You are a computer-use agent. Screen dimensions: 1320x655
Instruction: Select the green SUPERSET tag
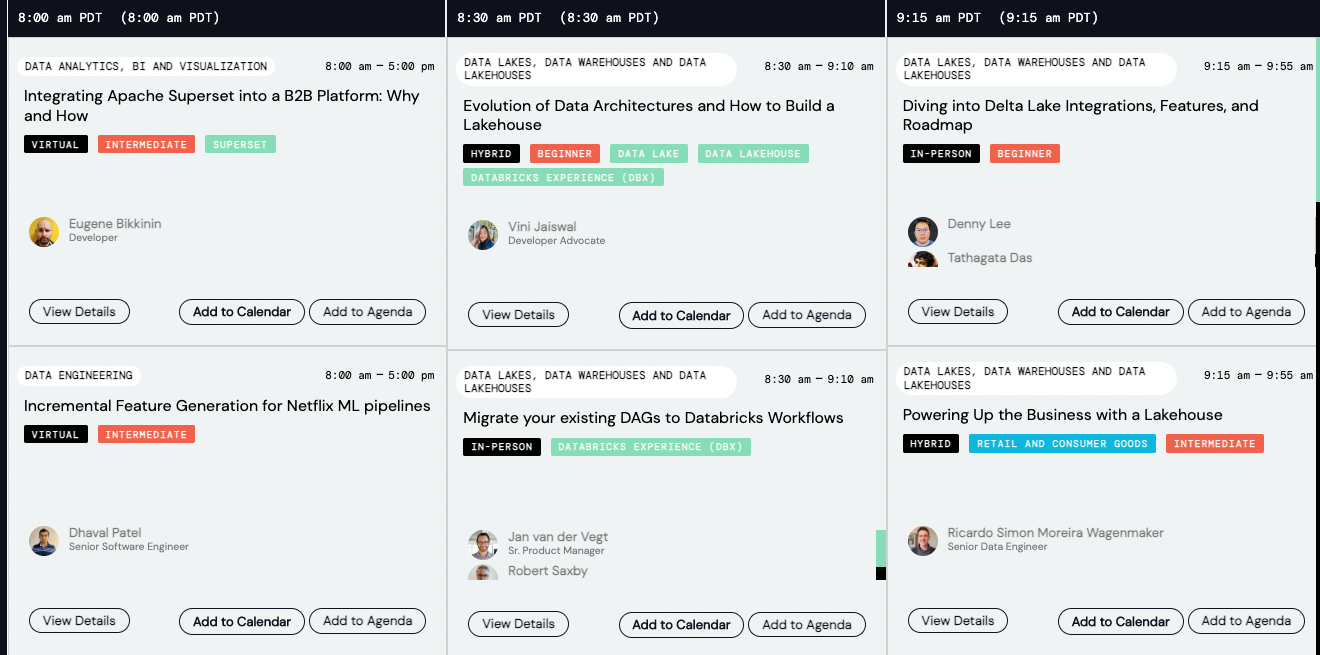[x=240, y=145]
